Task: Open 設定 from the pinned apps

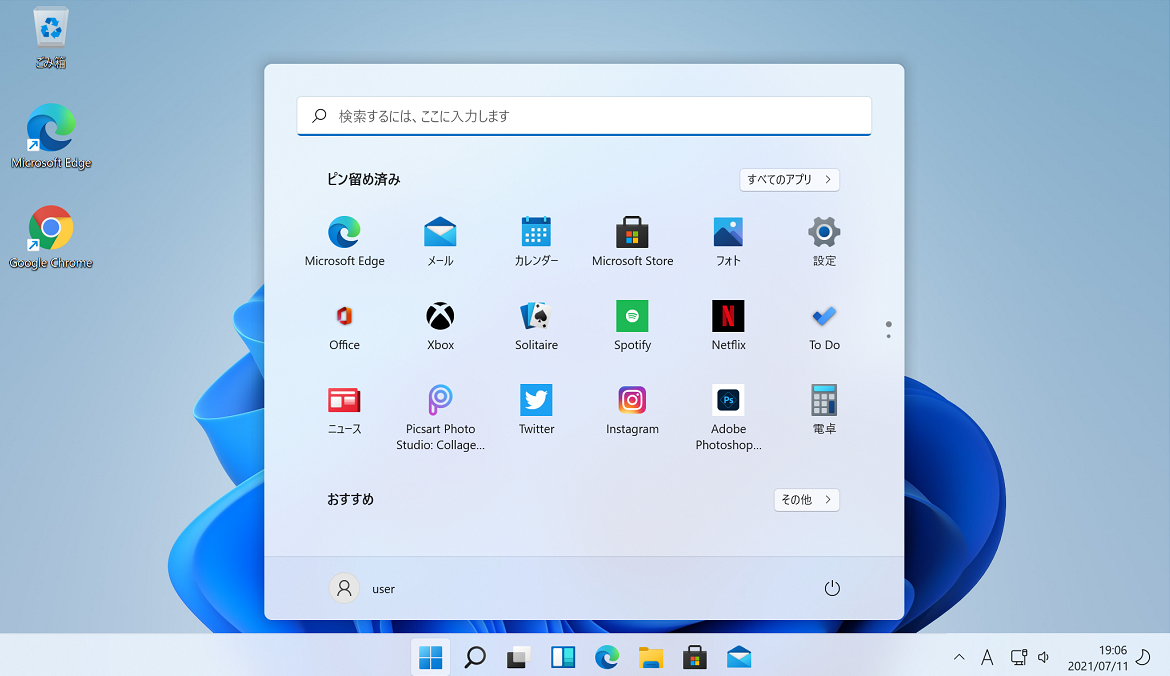Action: (x=824, y=241)
